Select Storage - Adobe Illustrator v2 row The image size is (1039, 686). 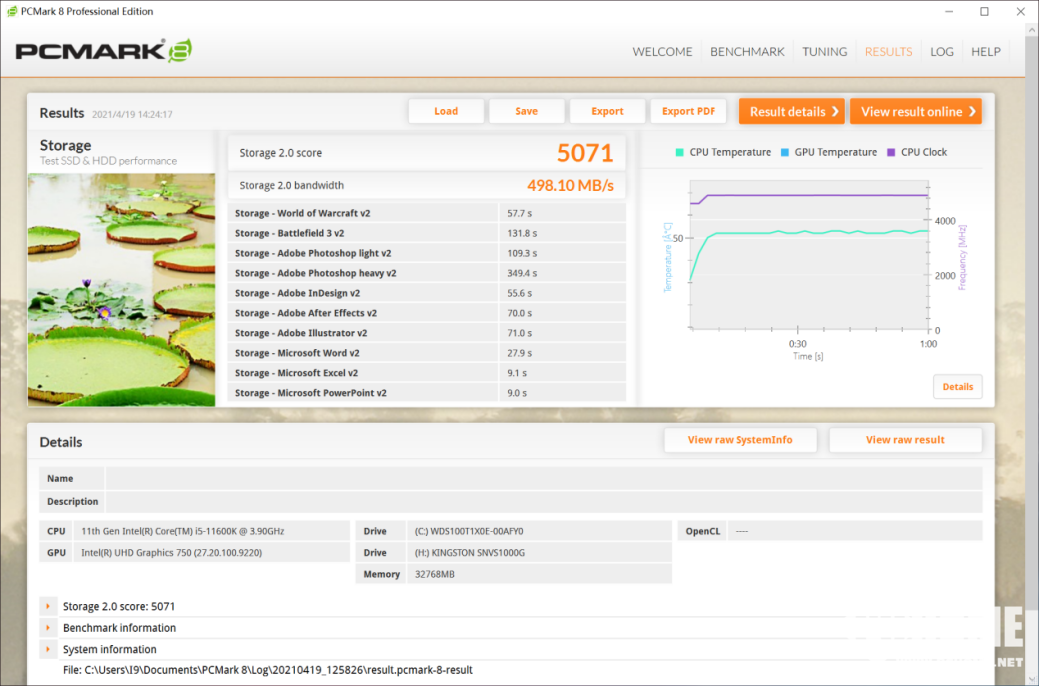click(x=427, y=333)
